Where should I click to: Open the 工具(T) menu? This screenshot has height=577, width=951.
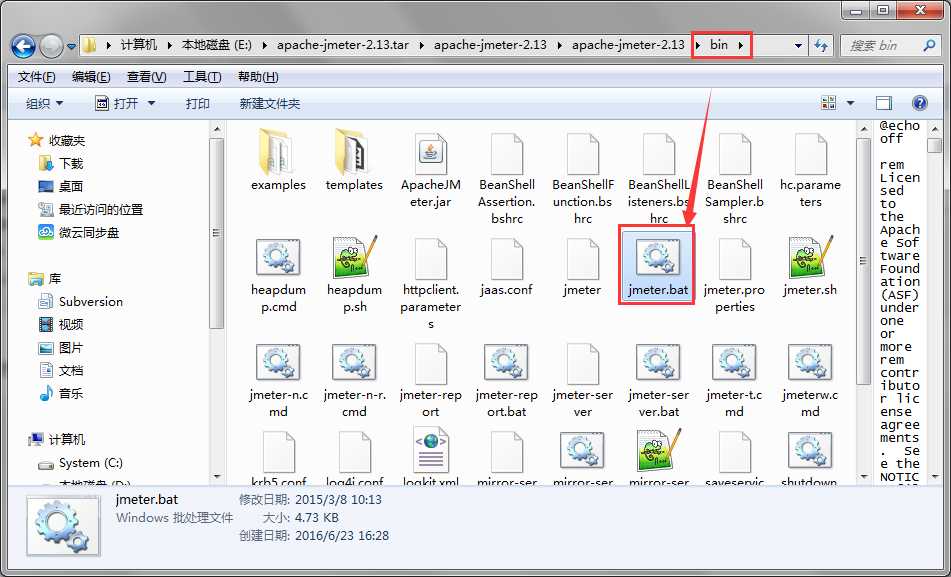pyautogui.click(x=202, y=77)
